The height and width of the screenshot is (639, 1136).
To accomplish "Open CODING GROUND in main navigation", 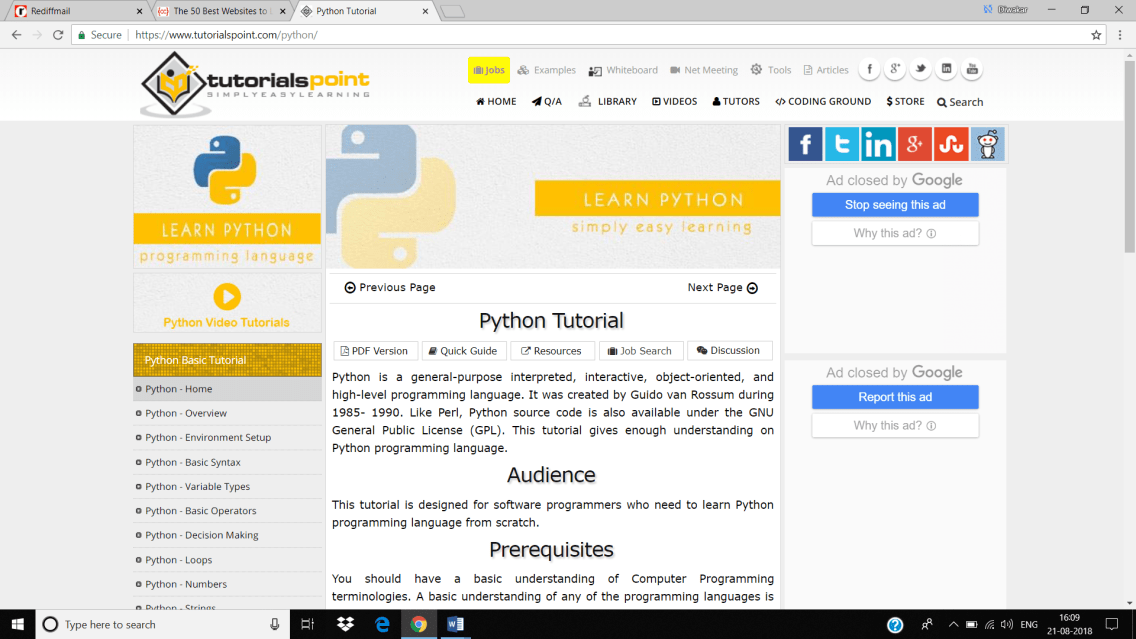I will coord(823,101).
